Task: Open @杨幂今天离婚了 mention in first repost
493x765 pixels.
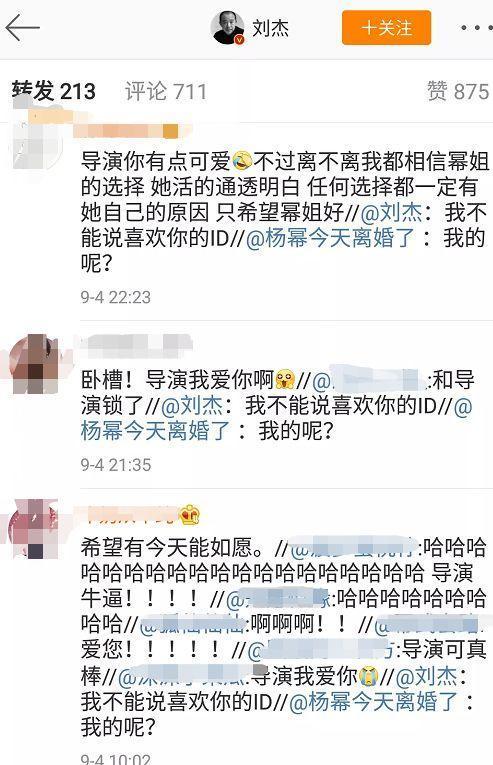Action: [330, 238]
